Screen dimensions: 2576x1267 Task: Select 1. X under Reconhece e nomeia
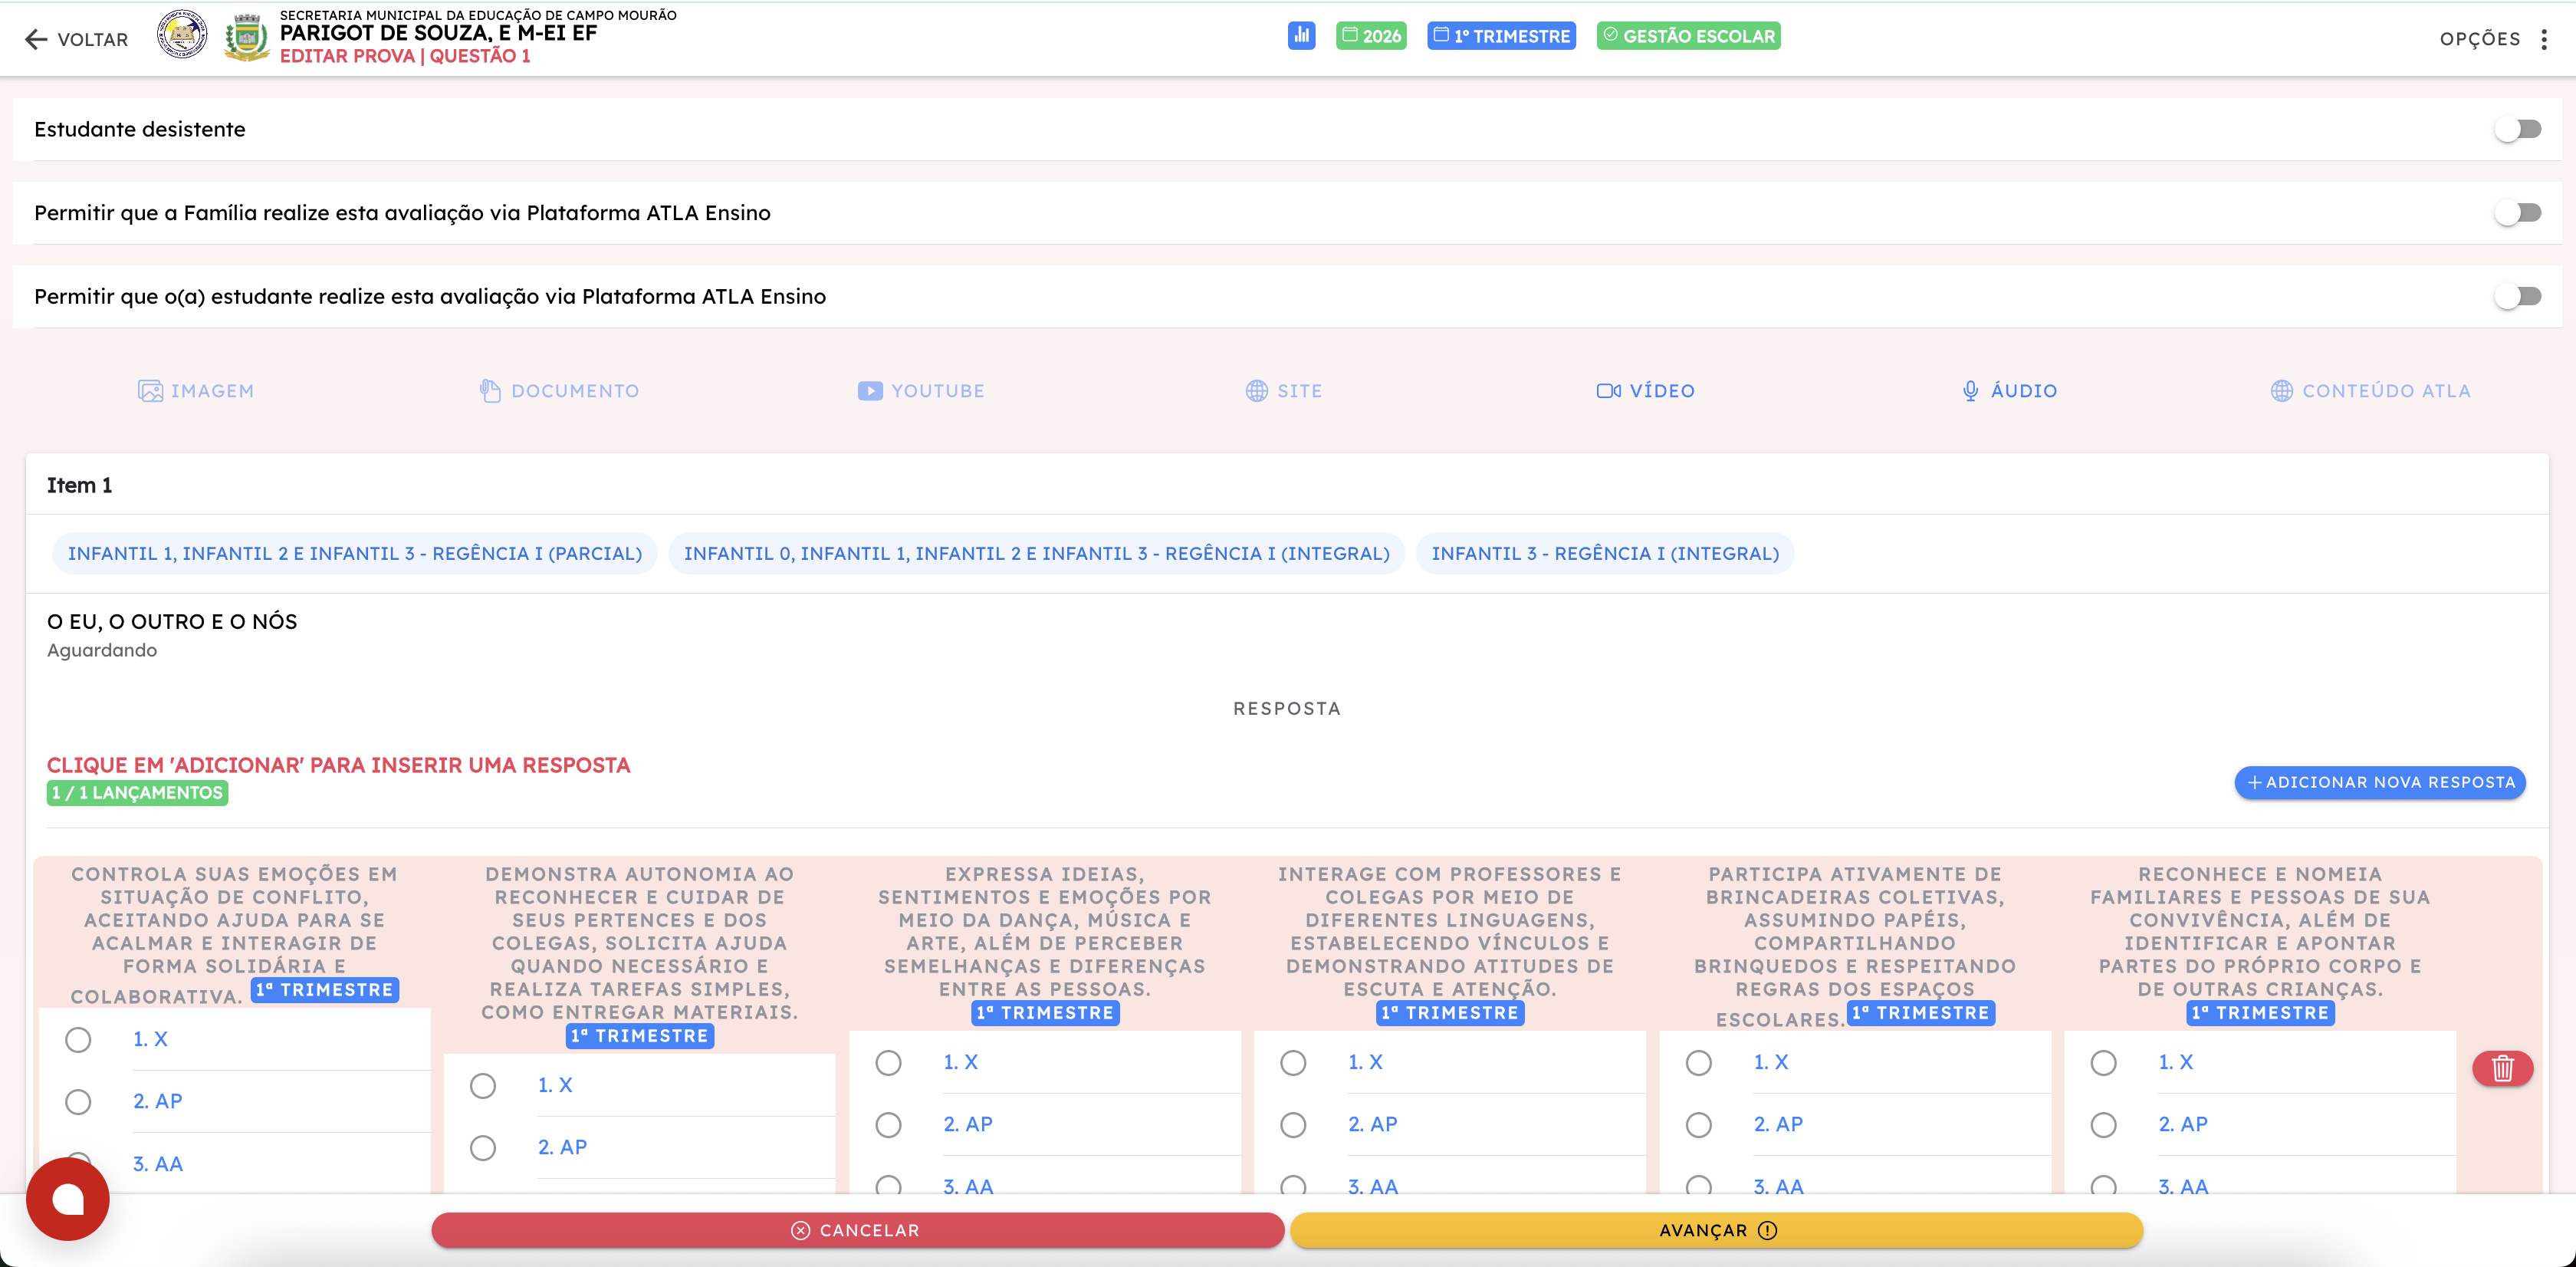point(2103,1063)
